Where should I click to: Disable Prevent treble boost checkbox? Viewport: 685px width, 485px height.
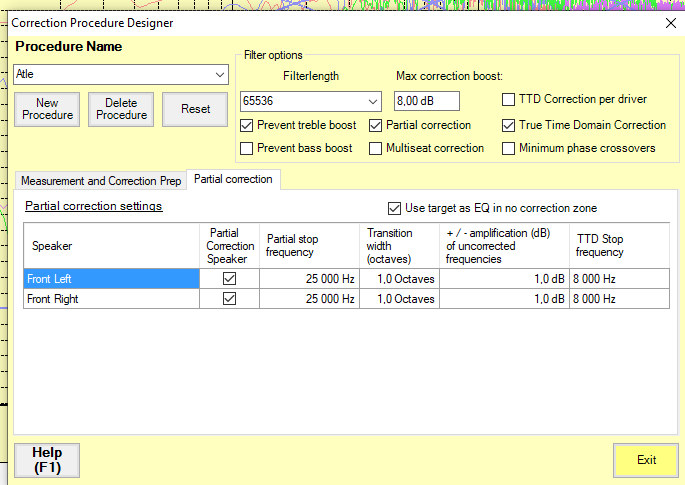248,126
